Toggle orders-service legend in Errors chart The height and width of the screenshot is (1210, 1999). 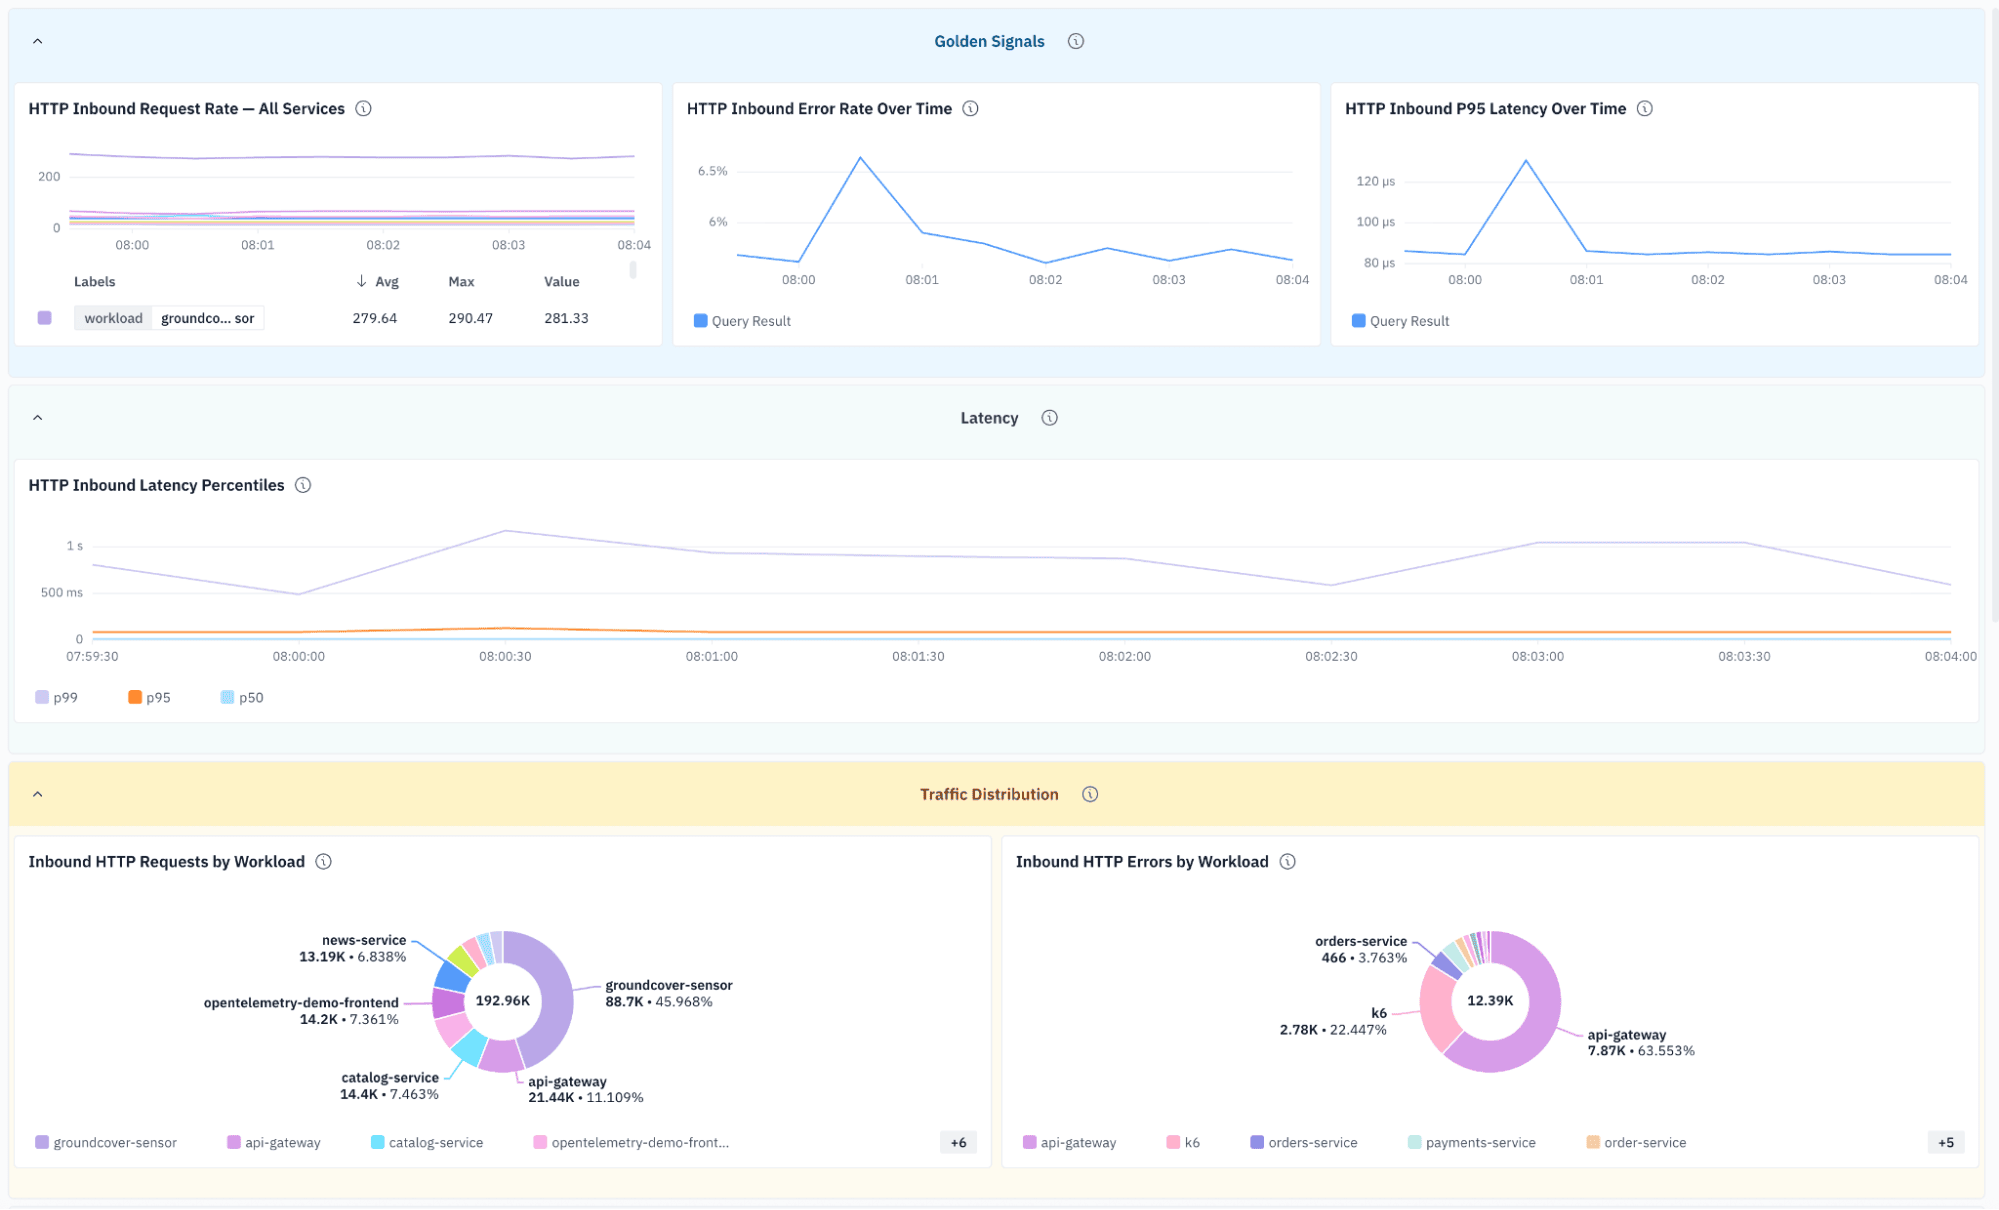tap(1304, 1142)
